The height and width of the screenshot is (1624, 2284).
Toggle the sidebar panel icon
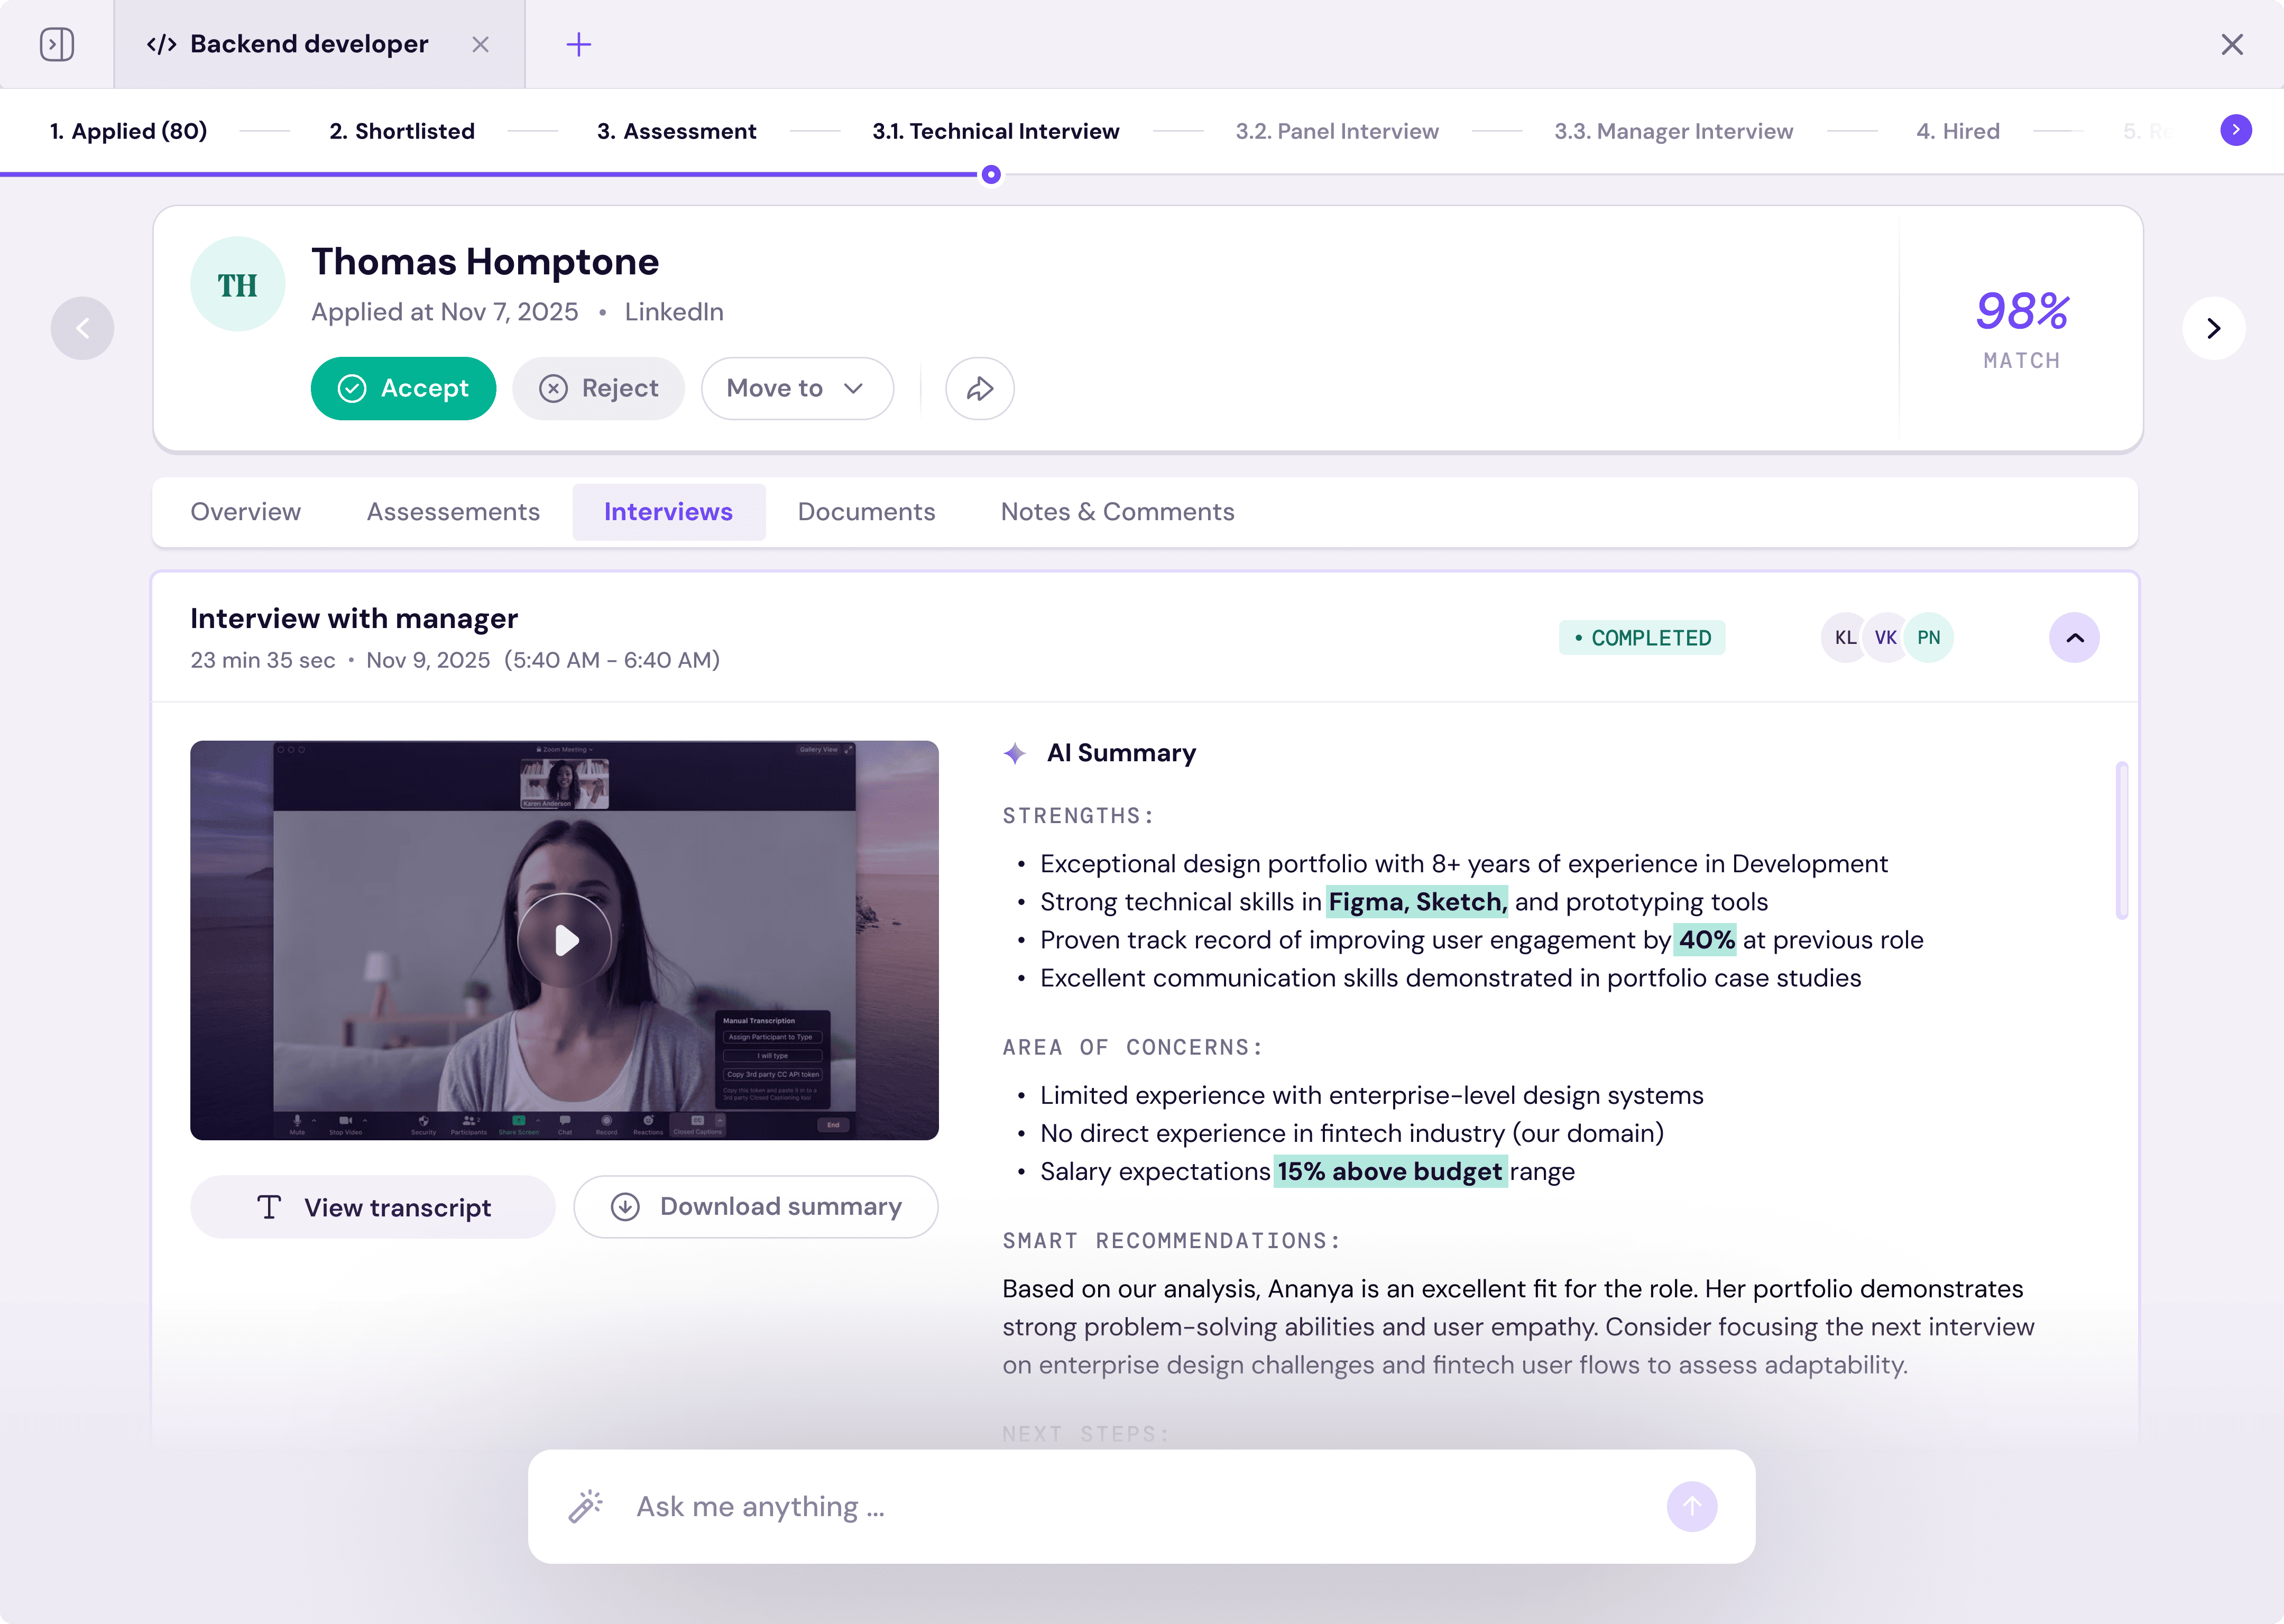[57, 44]
